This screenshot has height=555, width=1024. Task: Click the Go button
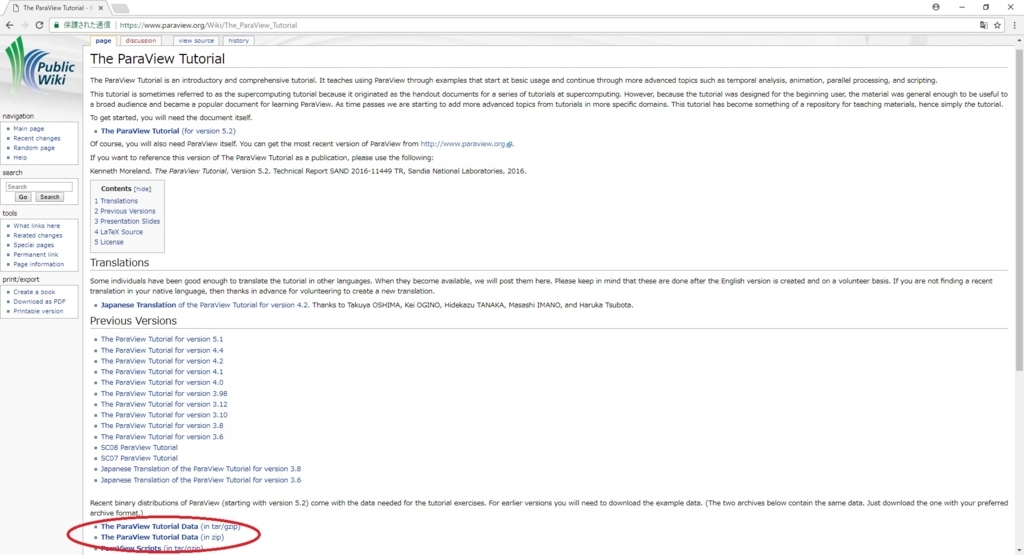(x=23, y=197)
